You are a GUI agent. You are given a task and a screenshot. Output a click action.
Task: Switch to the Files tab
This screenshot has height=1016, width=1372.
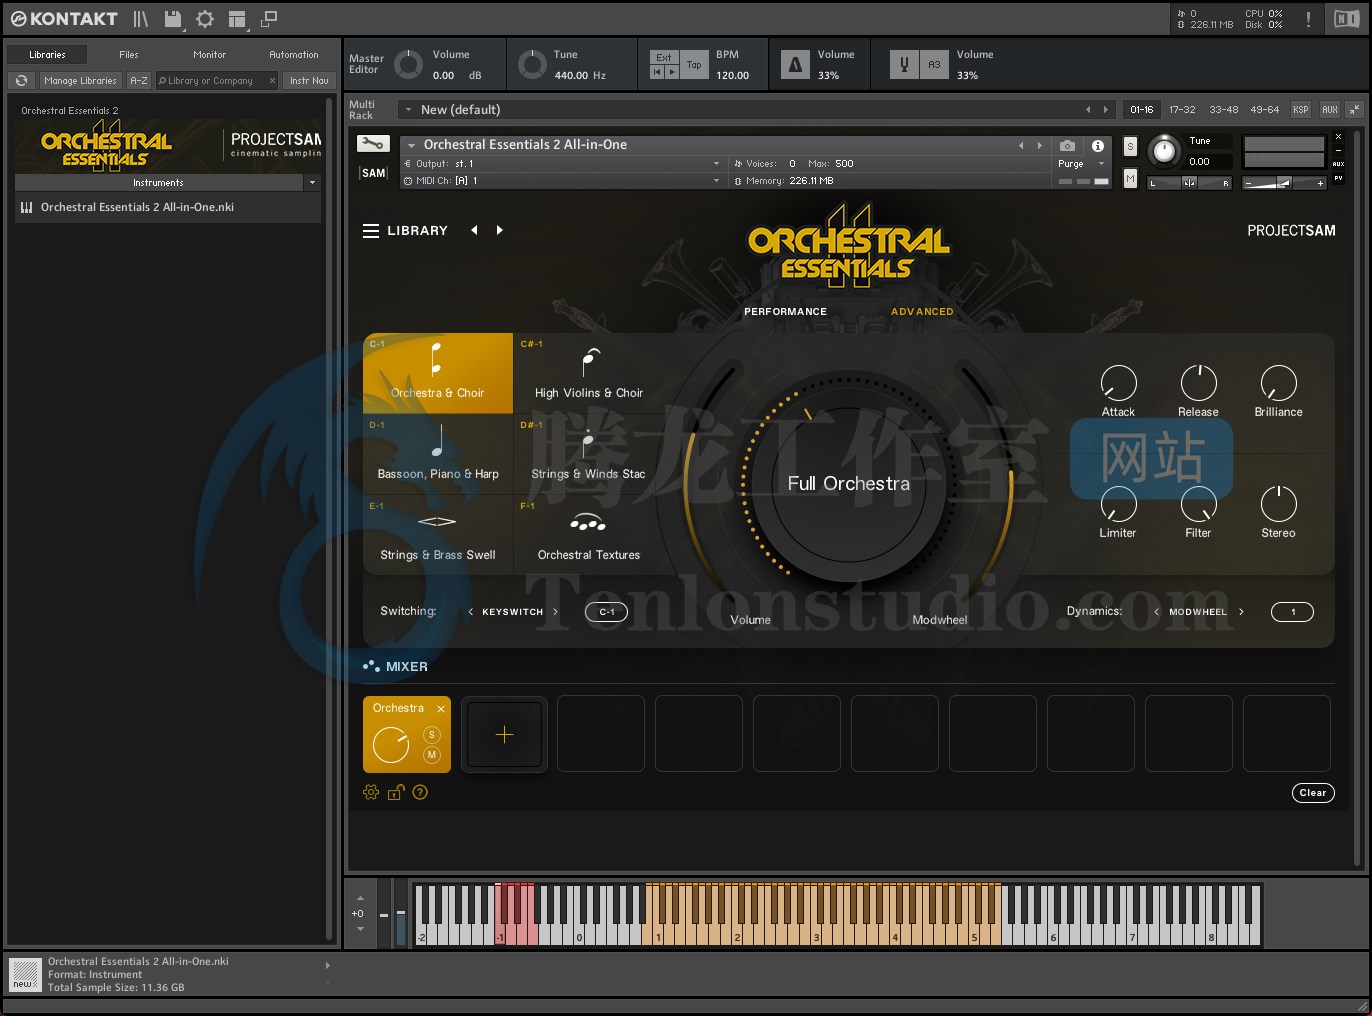(x=129, y=55)
